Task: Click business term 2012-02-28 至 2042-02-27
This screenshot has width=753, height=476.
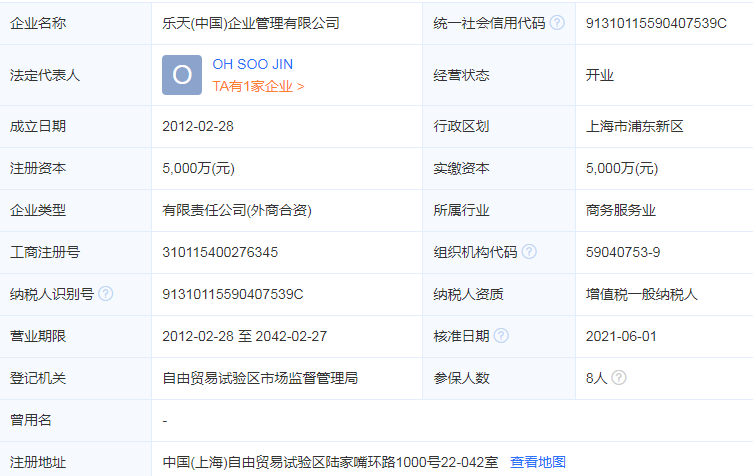Action: point(244,336)
